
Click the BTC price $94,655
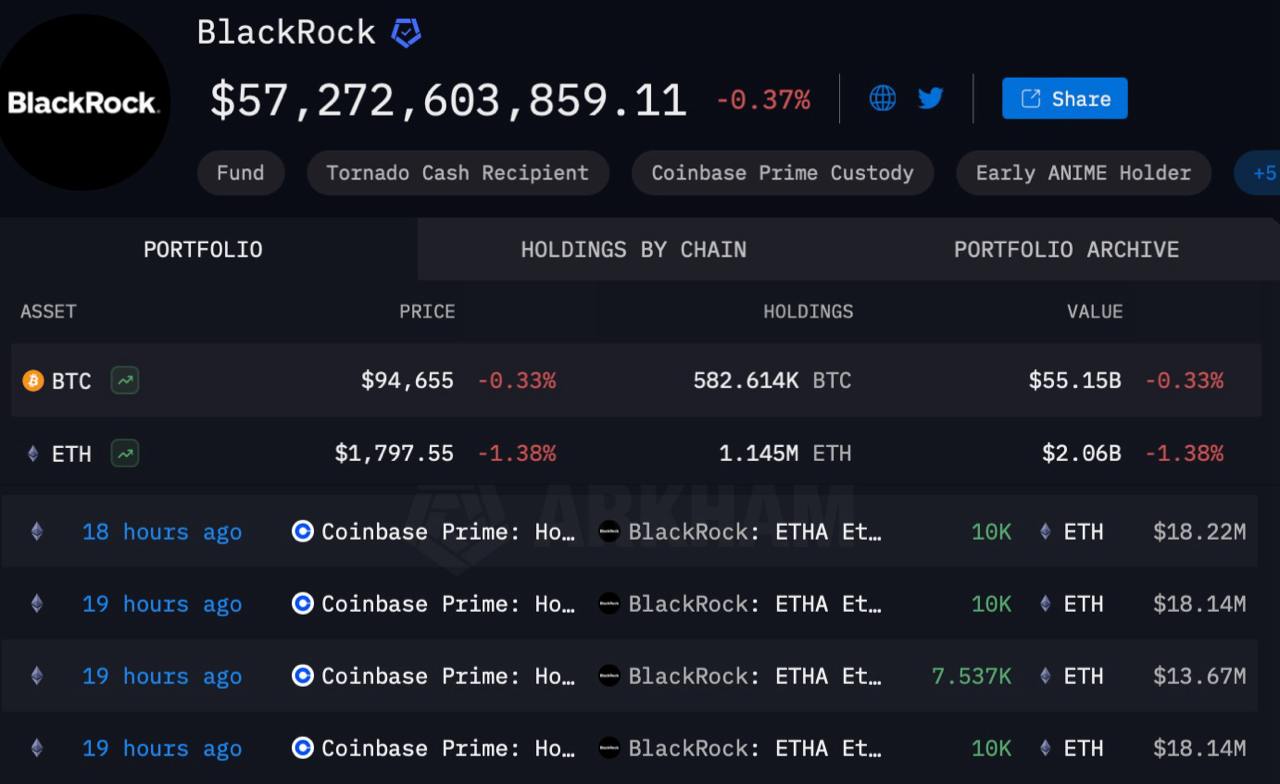(x=407, y=380)
